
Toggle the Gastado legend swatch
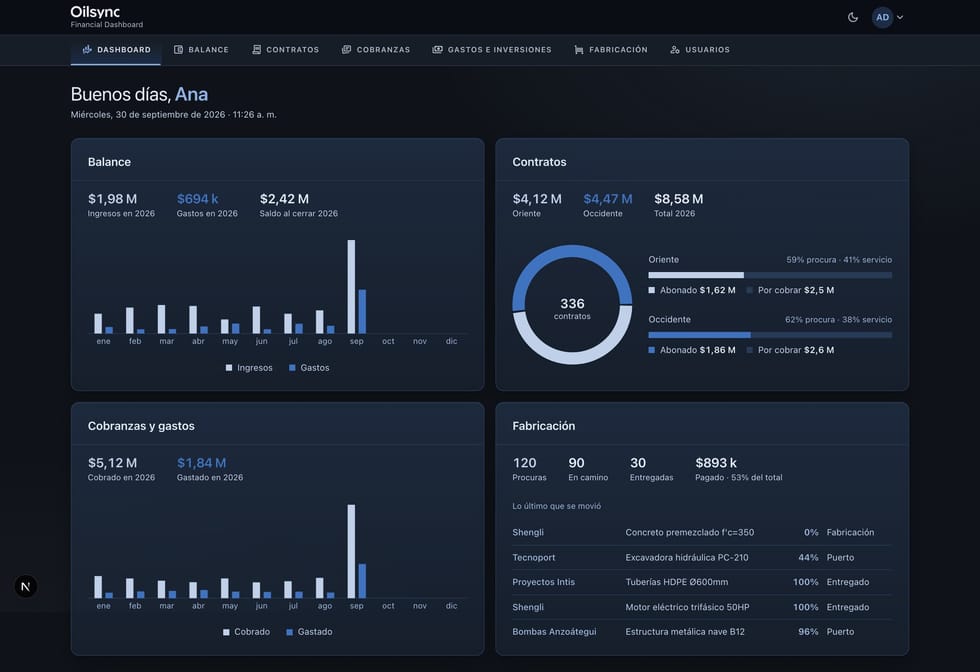pyautogui.click(x=289, y=632)
